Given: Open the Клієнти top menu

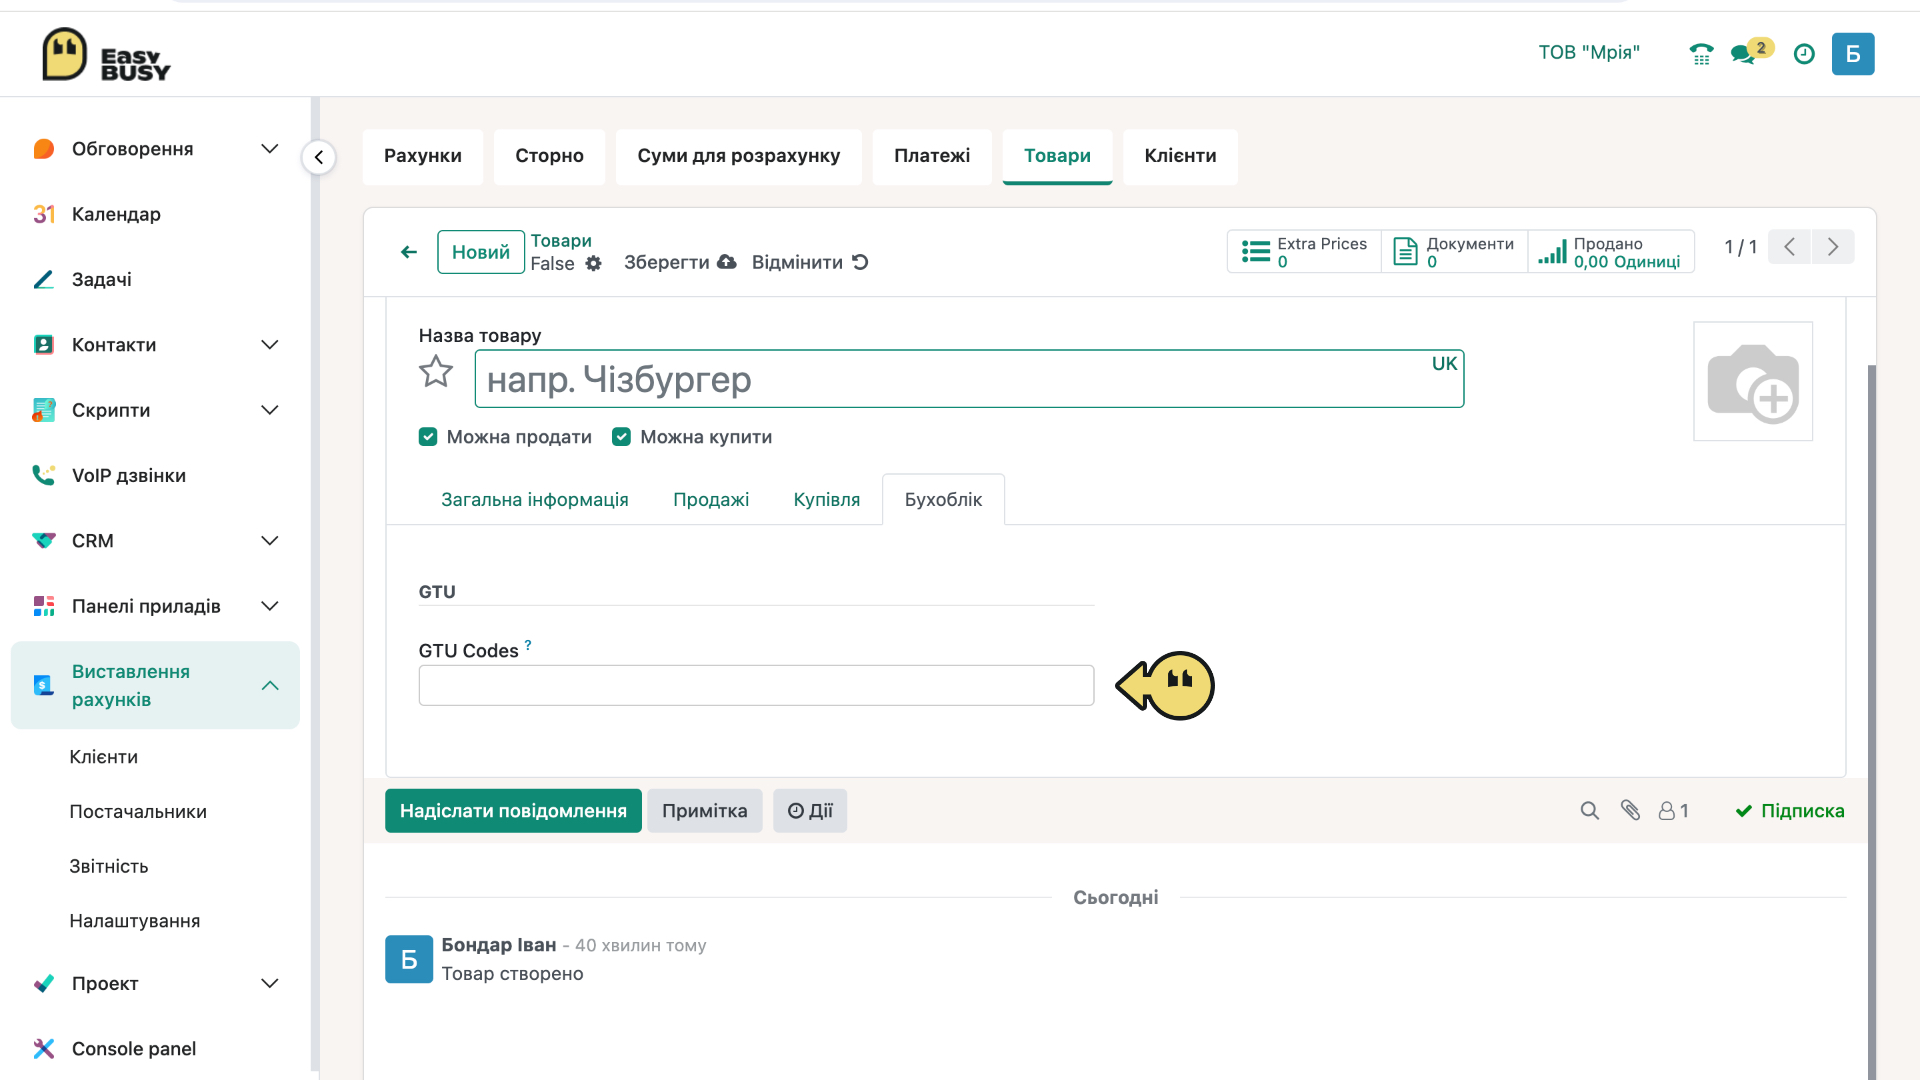Looking at the screenshot, I should pos(1180,157).
